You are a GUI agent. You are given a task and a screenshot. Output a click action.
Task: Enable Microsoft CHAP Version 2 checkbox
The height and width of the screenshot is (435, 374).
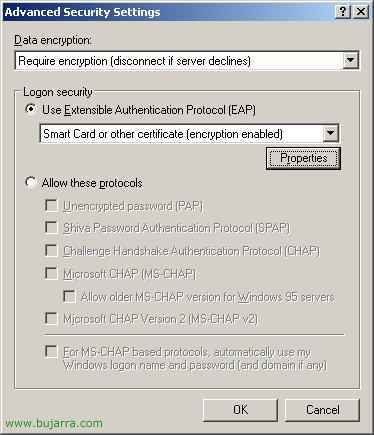51,318
